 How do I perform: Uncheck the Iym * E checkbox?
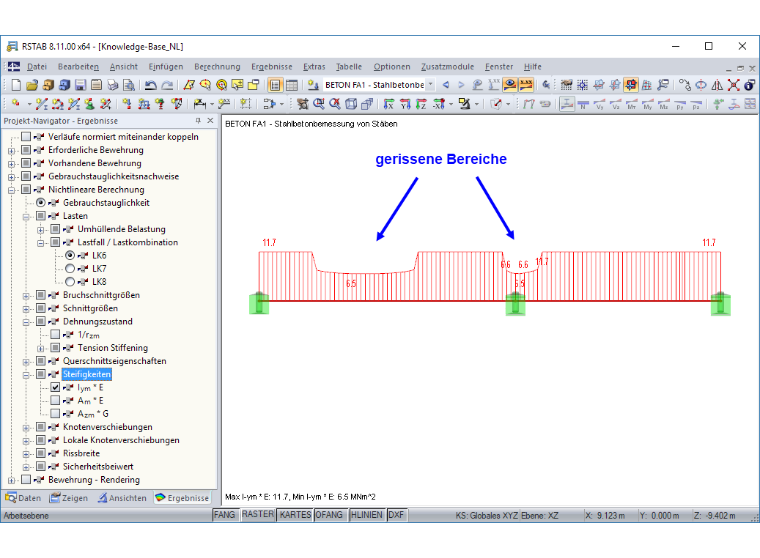click(x=55, y=387)
